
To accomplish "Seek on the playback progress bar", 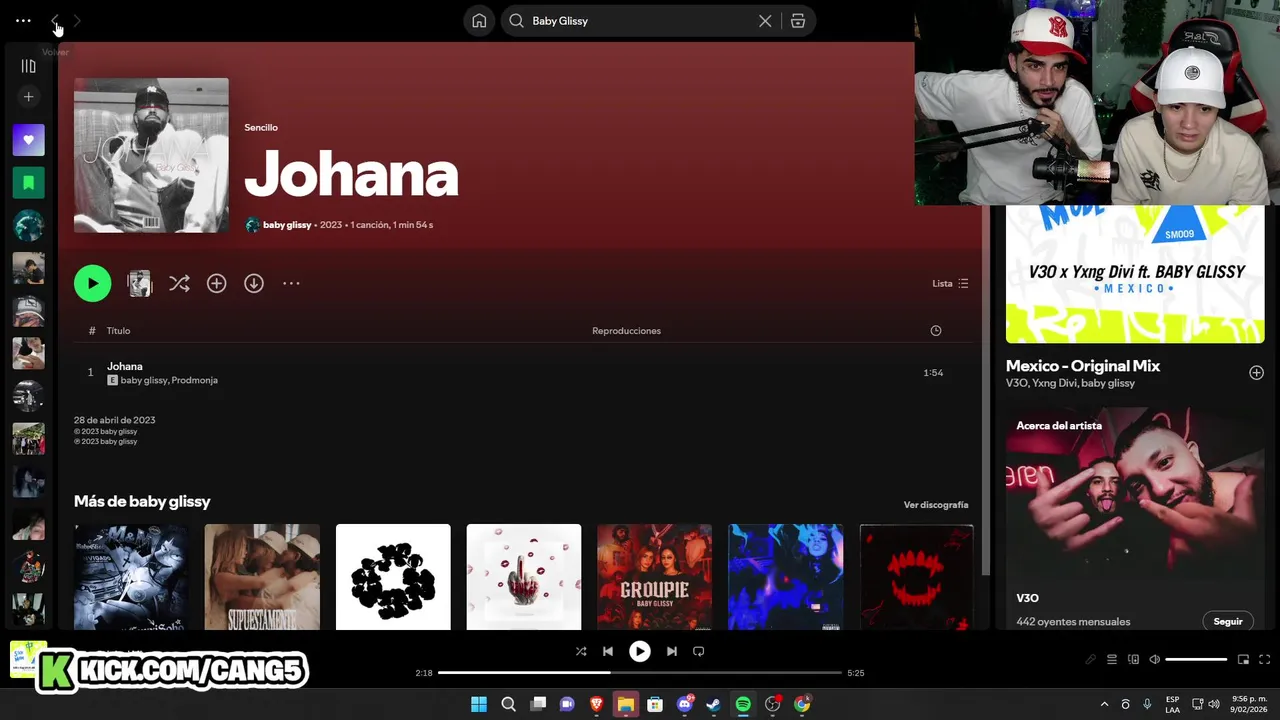I will [640, 673].
